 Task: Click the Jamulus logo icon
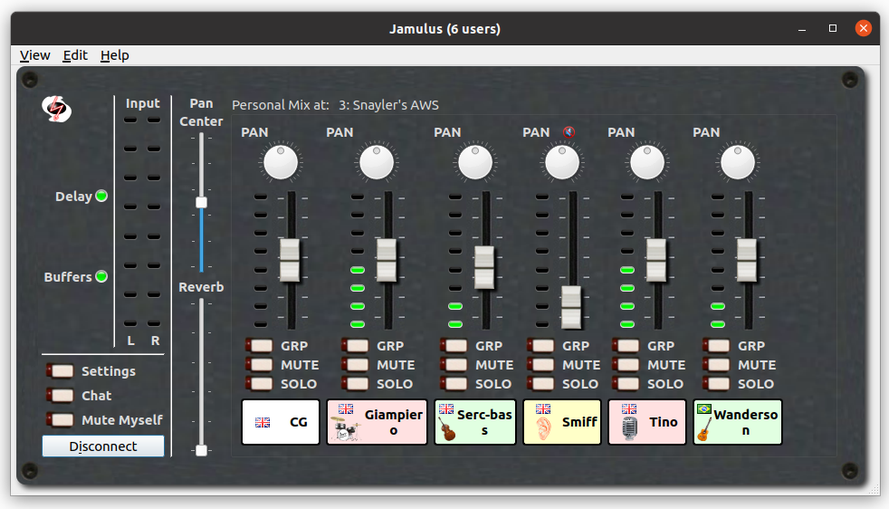click(x=57, y=108)
